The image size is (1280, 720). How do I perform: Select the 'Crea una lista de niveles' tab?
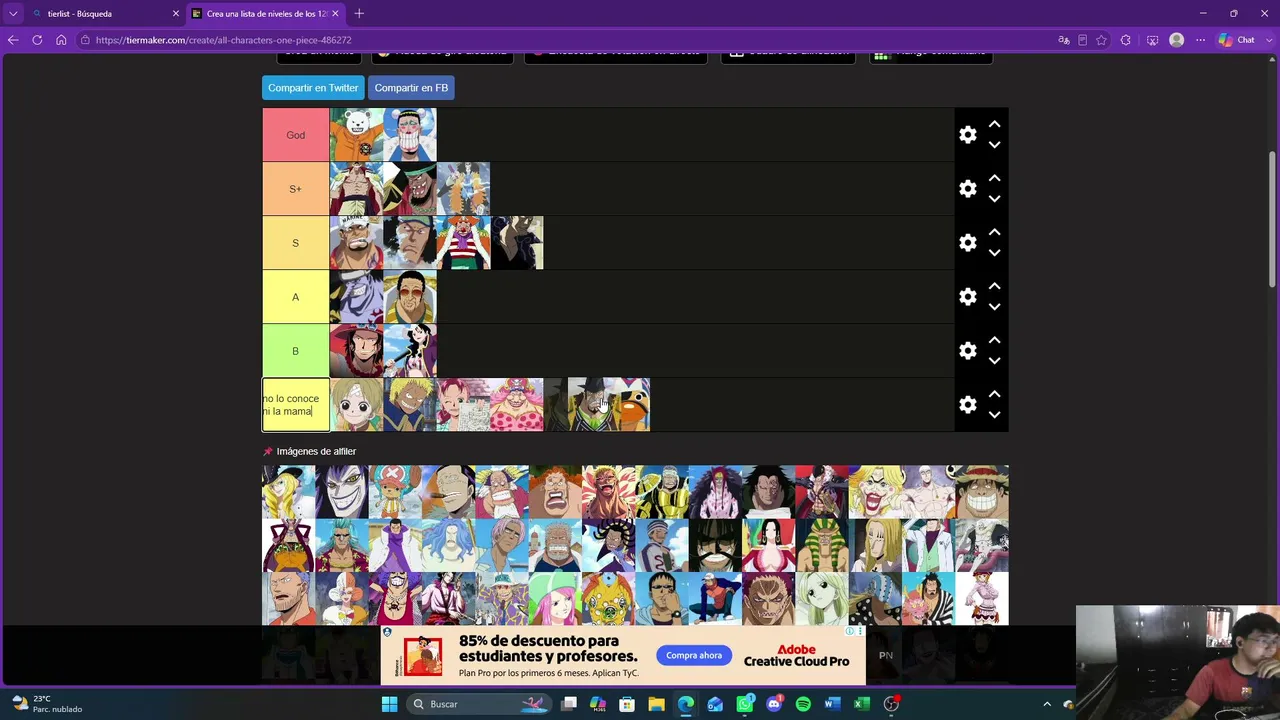point(265,14)
